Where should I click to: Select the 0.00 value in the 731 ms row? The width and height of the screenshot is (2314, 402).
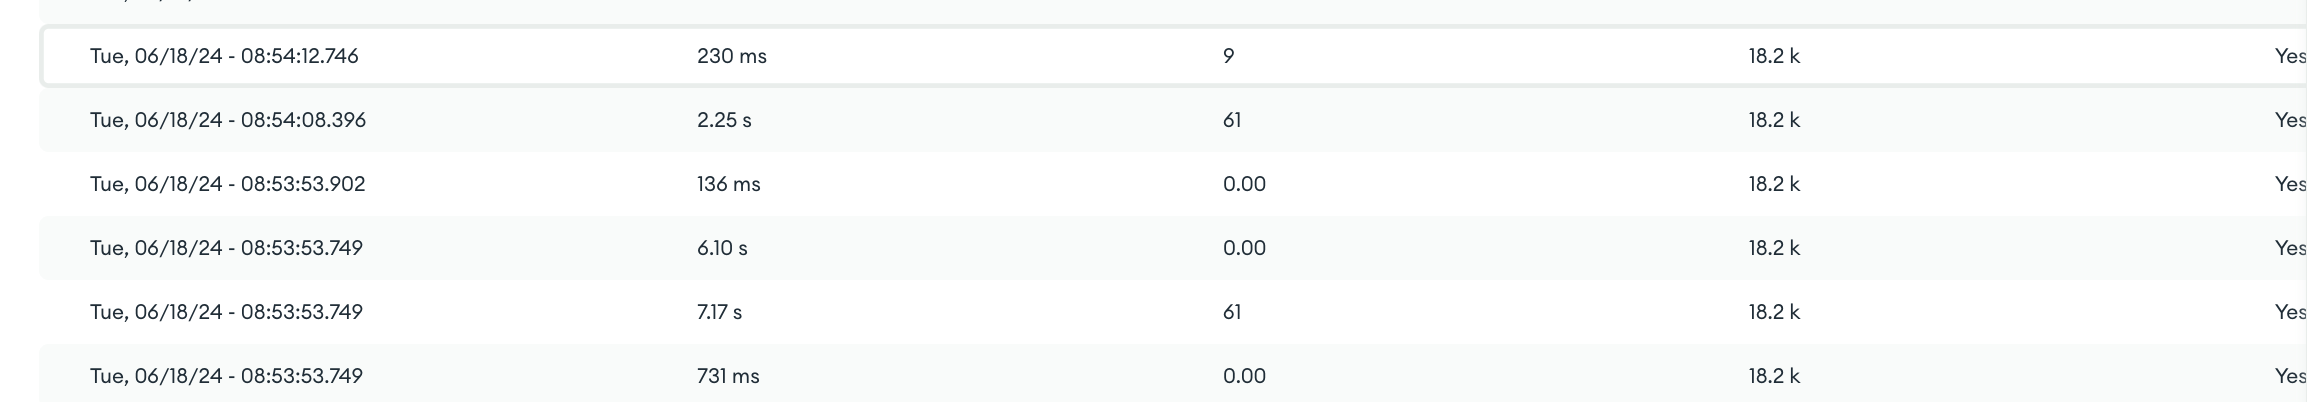tap(1244, 376)
